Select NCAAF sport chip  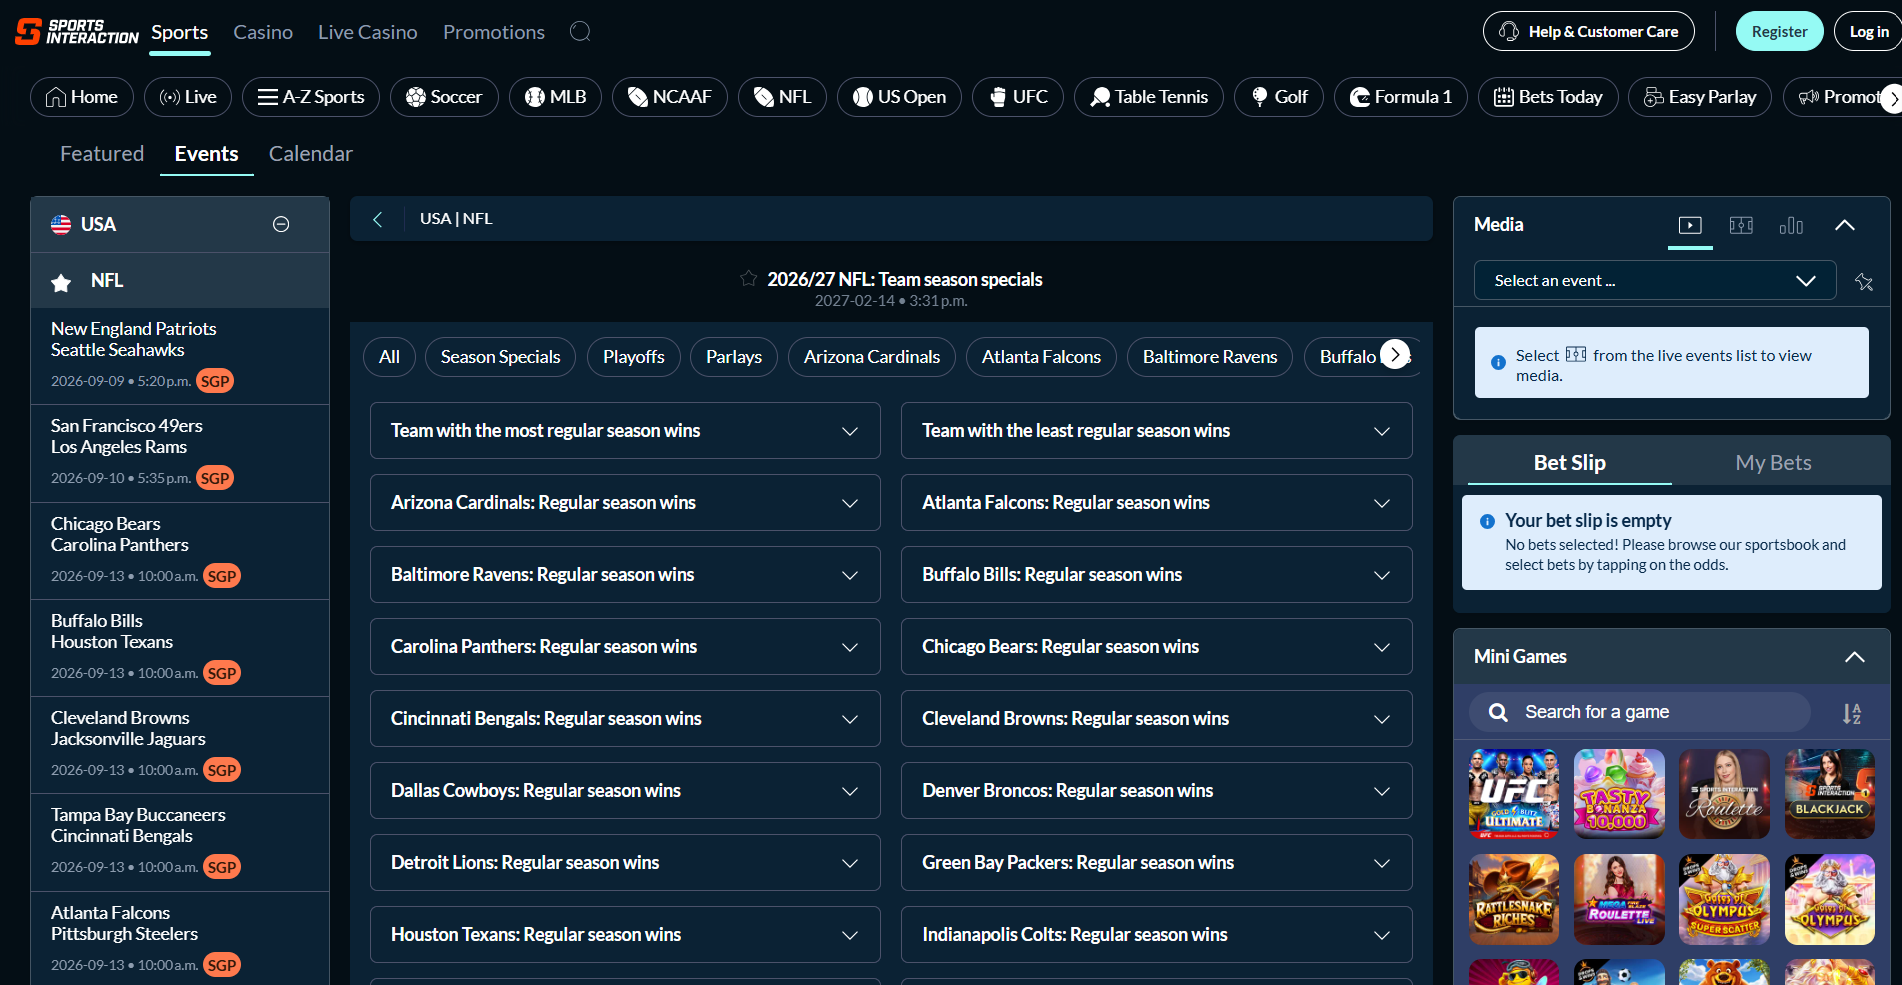click(670, 97)
